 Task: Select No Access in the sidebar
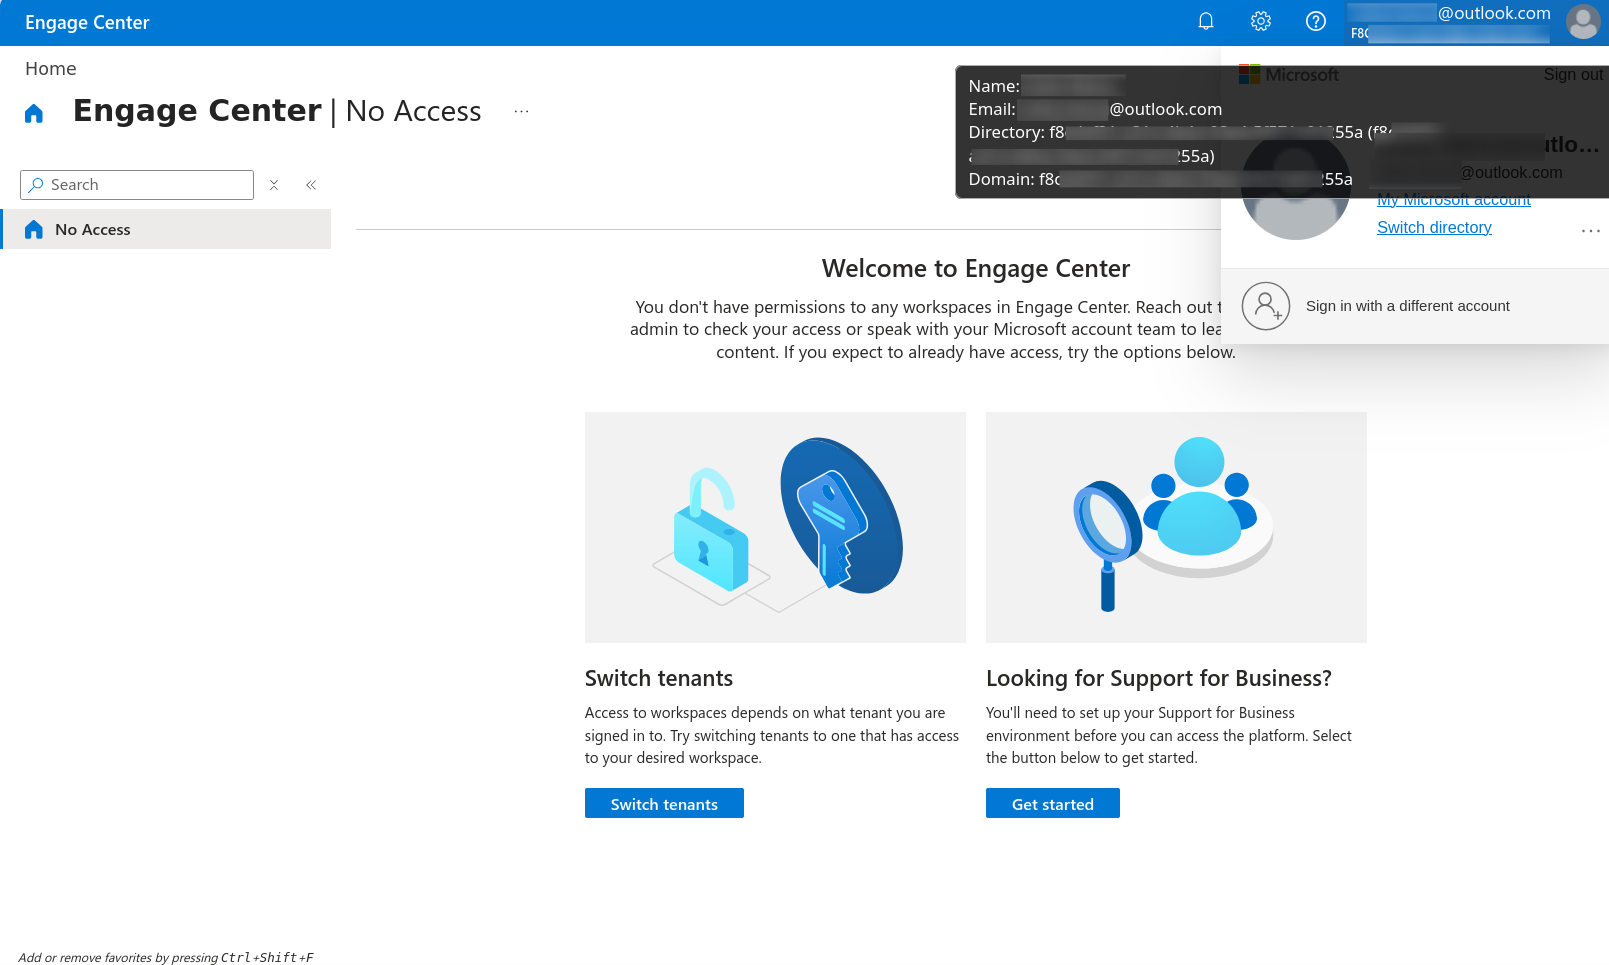166,229
